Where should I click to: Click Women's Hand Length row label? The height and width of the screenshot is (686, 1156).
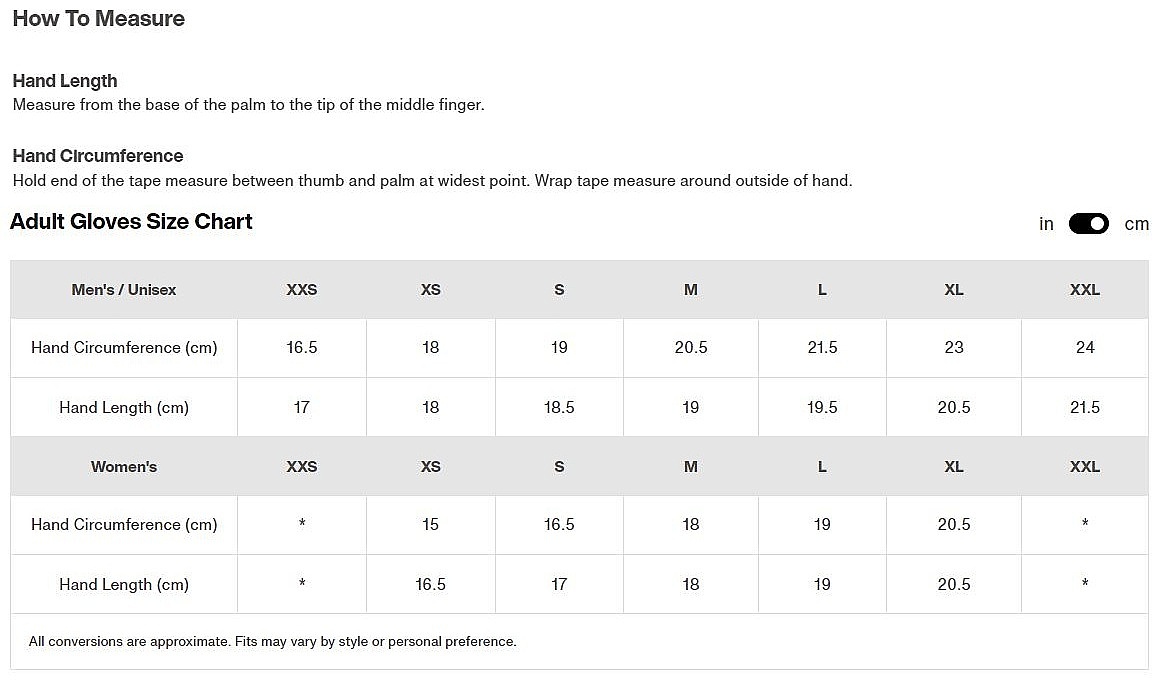tap(124, 584)
